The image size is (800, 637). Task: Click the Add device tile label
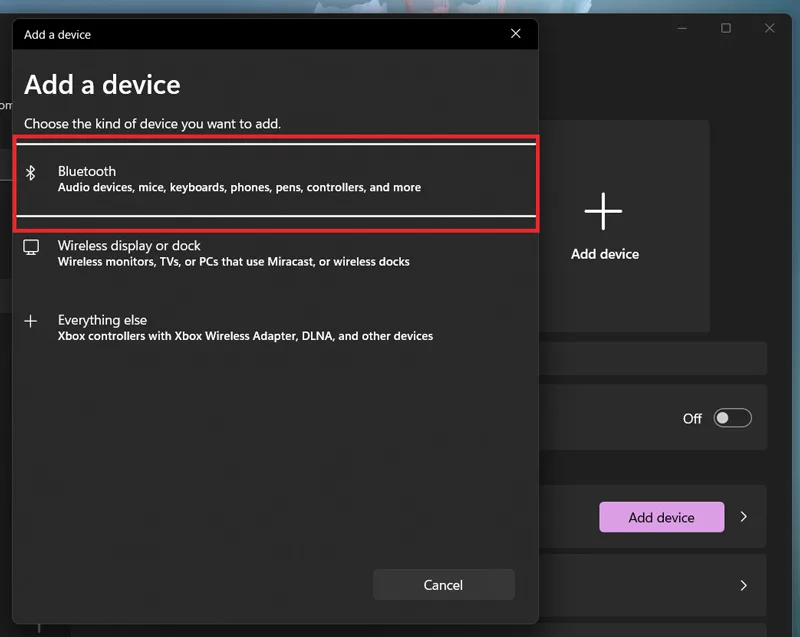[x=605, y=254]
